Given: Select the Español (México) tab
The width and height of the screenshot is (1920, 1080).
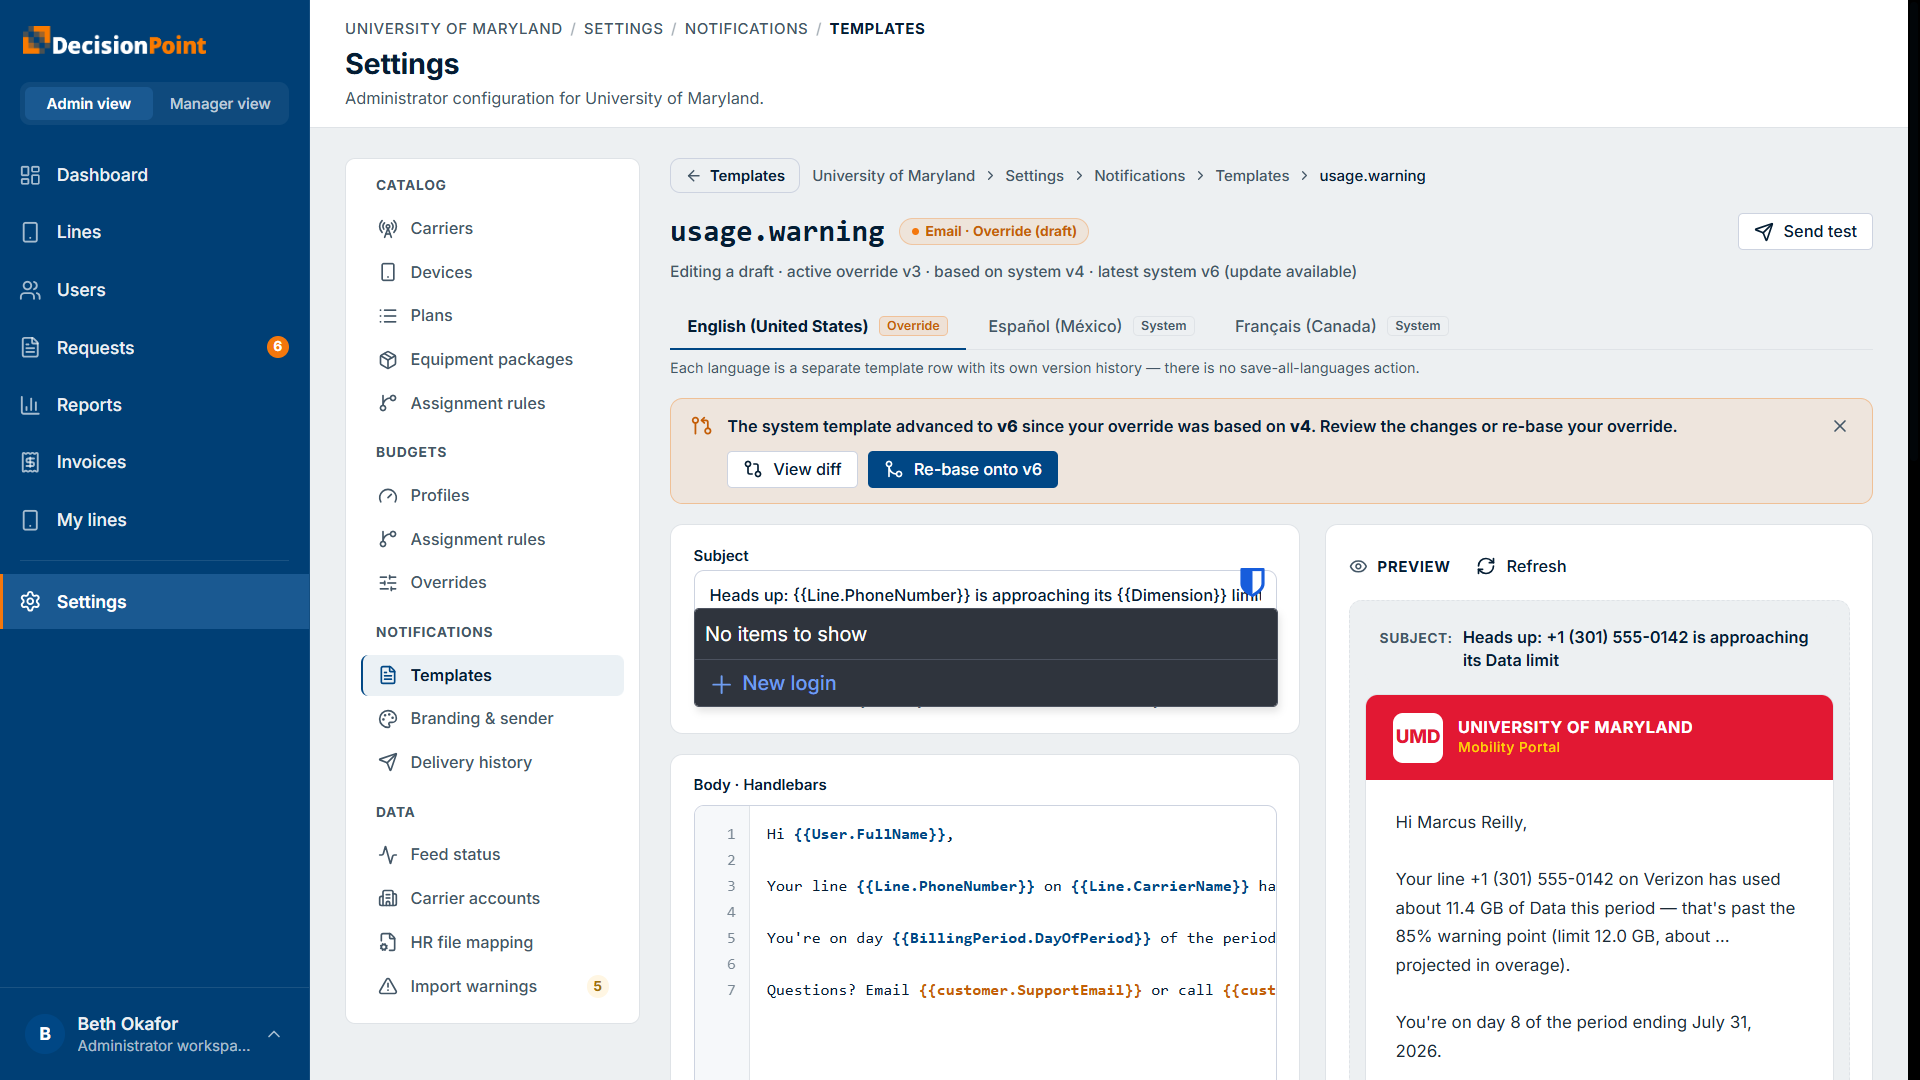Looking at the screenshot, I should [x=1090, y=327].
